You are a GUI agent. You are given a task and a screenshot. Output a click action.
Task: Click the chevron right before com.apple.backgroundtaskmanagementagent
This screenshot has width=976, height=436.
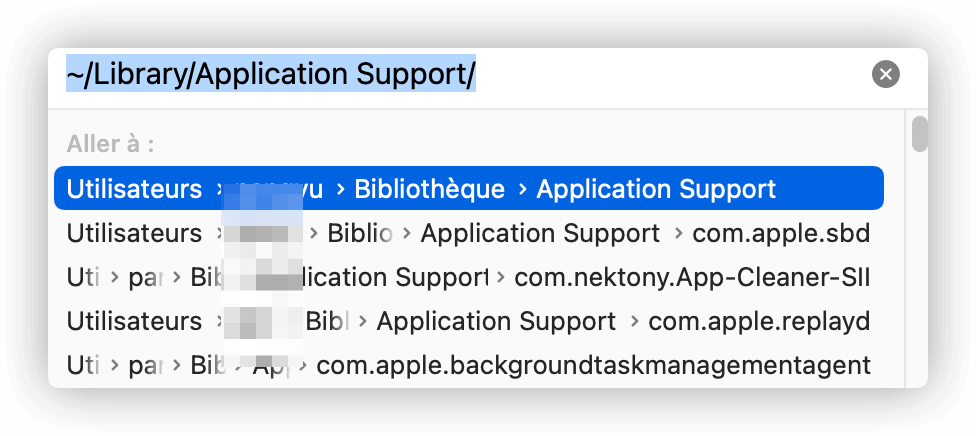[301, 365]
